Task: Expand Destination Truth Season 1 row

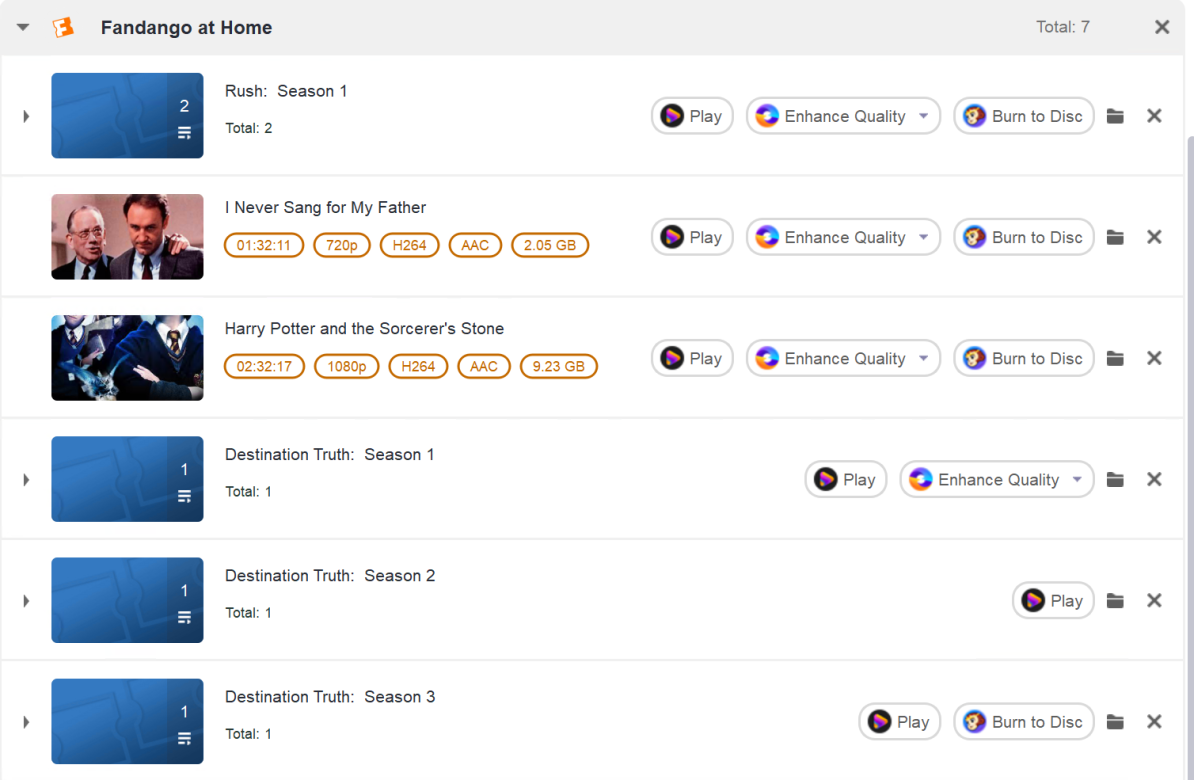Action: point(26,479)
